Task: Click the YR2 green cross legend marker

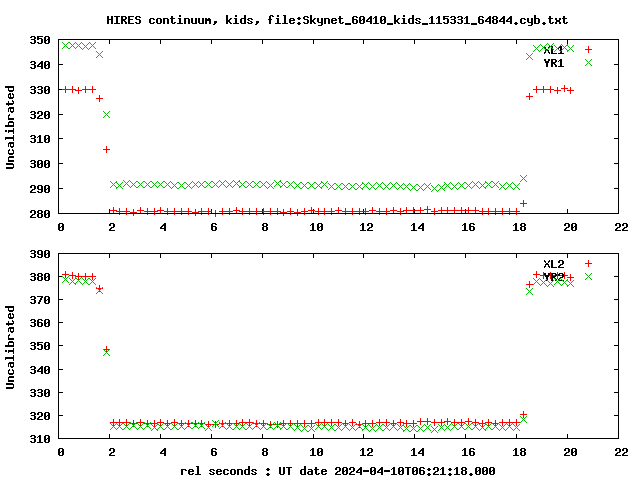Action: tap(588, 277)
